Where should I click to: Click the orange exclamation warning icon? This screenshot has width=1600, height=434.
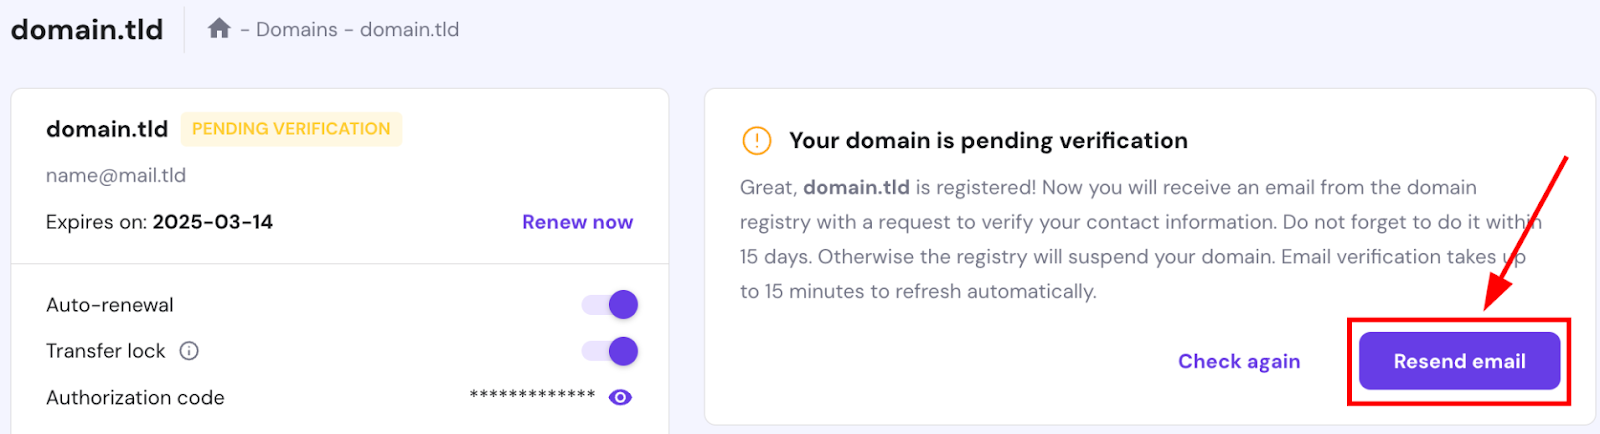click(757, 141)
